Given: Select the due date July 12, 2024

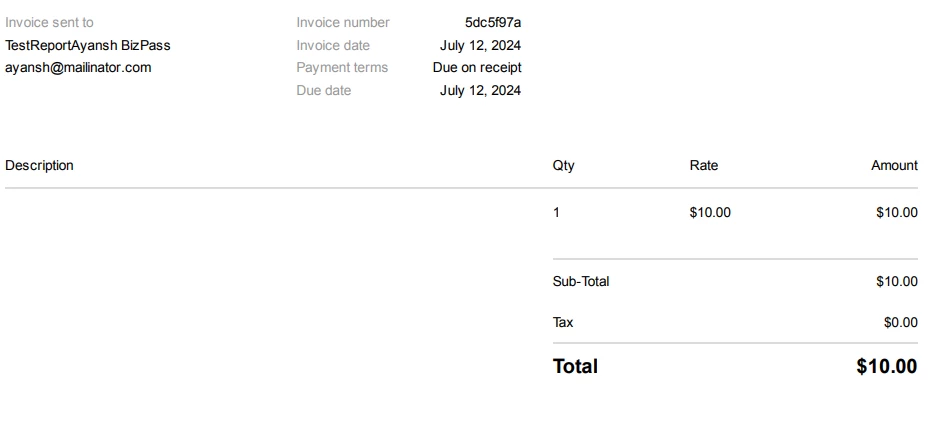Looking at the screenshot, I should [480, 91].
